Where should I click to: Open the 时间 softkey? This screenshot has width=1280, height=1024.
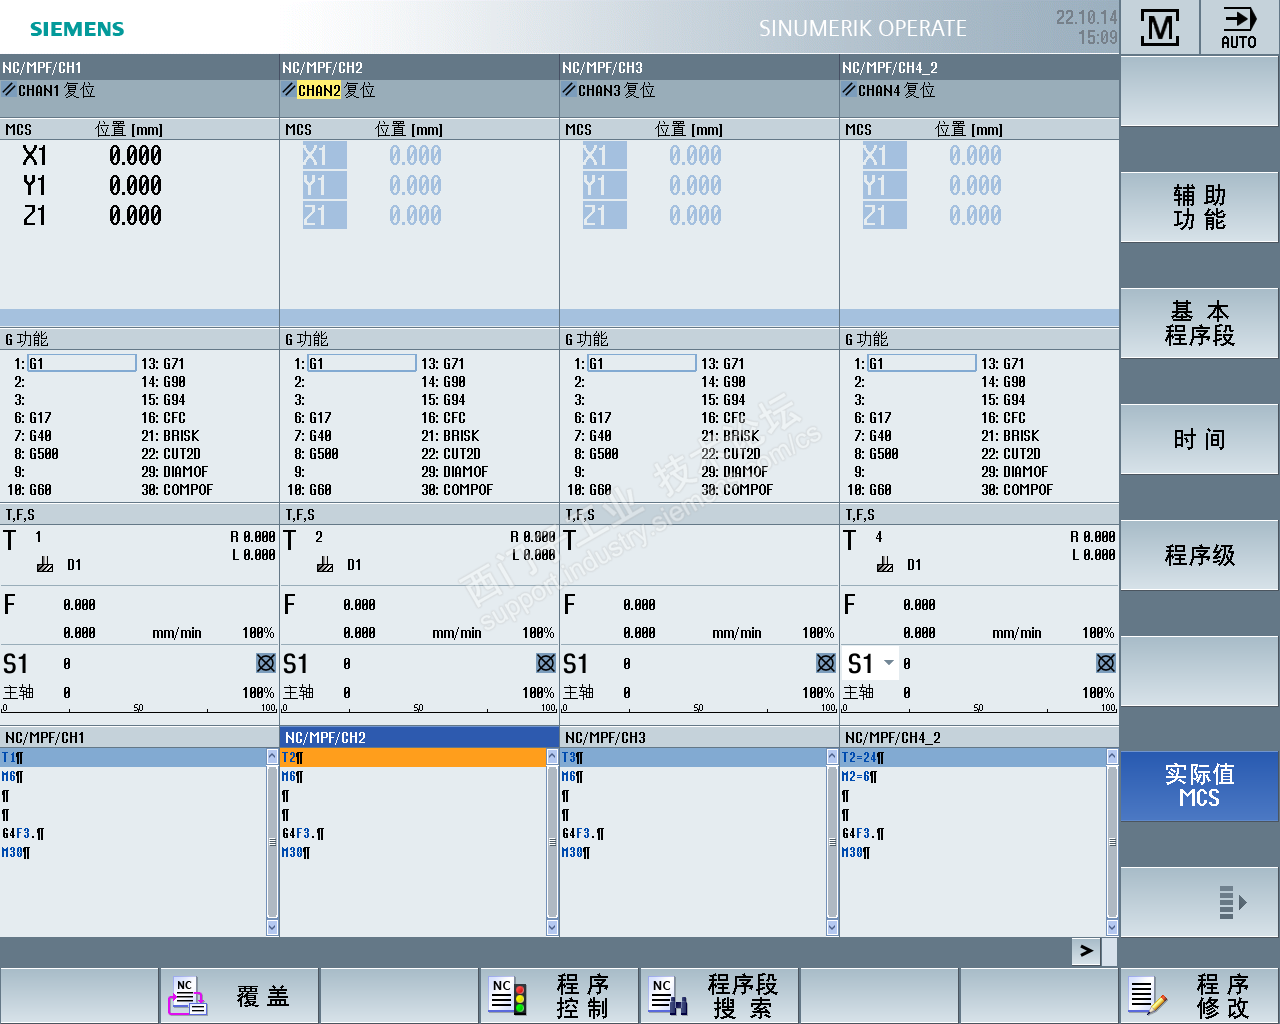tap(1199, 439)
